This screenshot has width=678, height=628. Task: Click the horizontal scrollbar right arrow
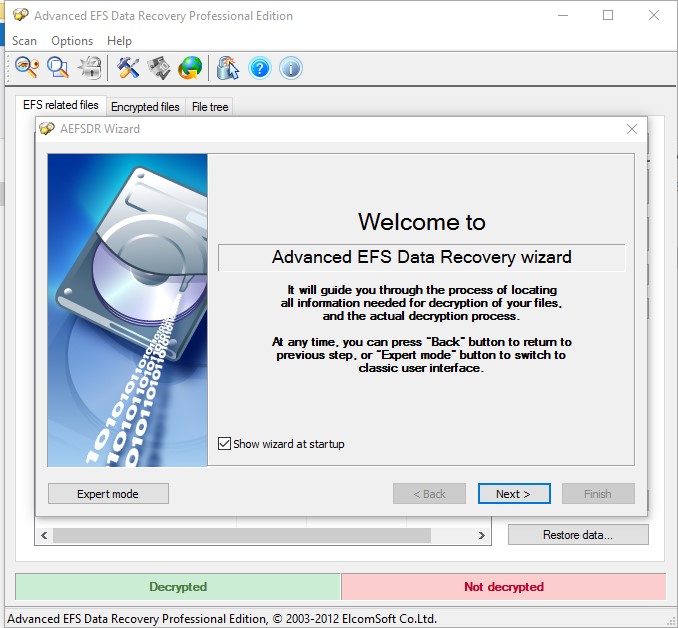(482, 535)
